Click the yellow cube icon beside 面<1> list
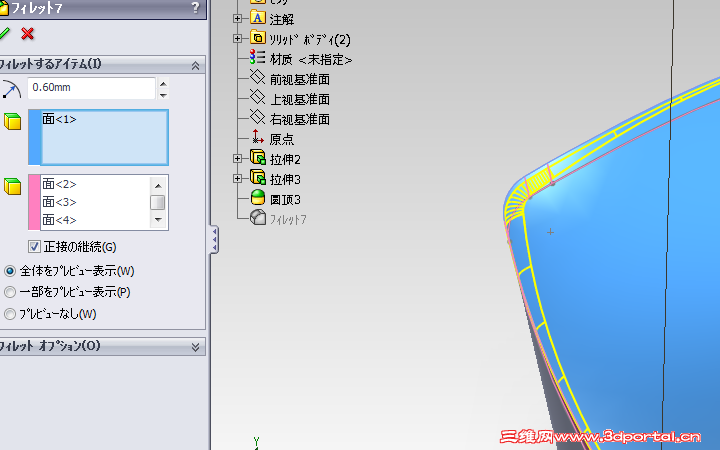Viewport: 720px width, 450px height. click(x=12, y=121)
